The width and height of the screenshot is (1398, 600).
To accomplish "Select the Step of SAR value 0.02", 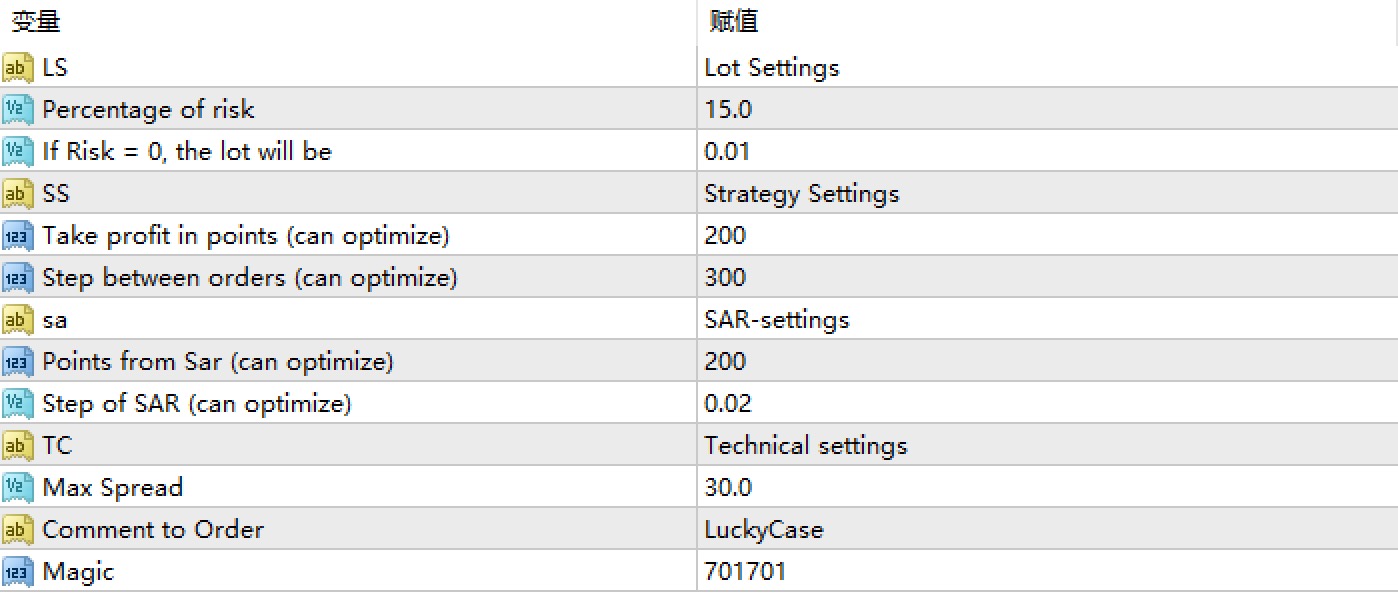I will 728,404.
